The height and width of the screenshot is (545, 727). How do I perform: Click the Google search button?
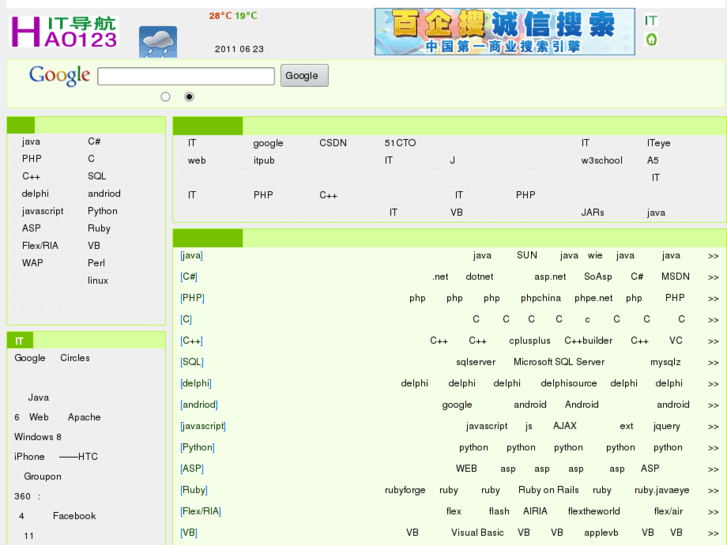coord(304,76)
